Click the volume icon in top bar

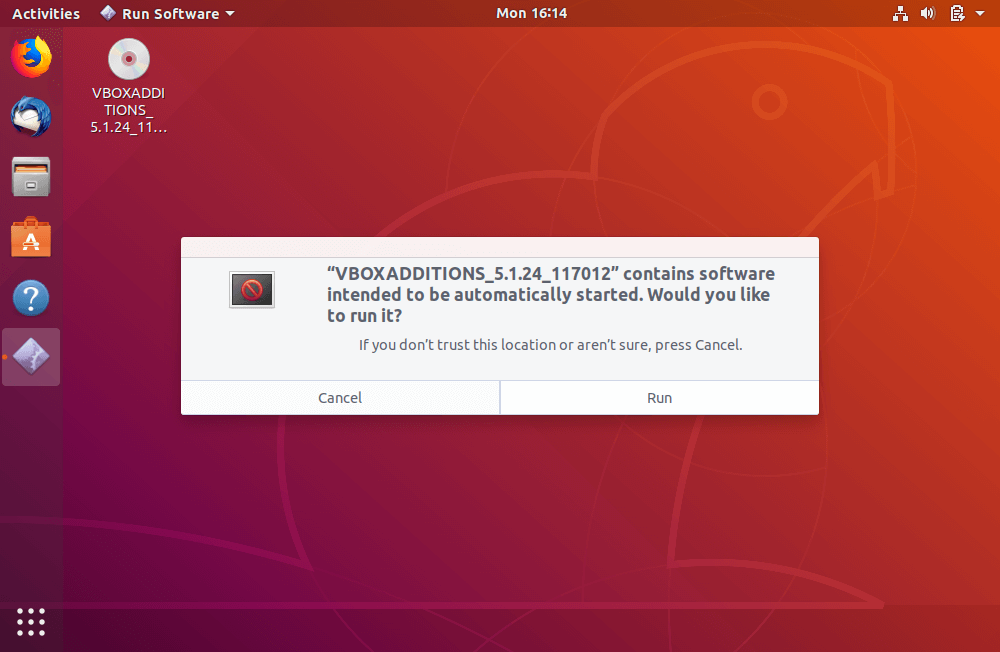(928, 13)
